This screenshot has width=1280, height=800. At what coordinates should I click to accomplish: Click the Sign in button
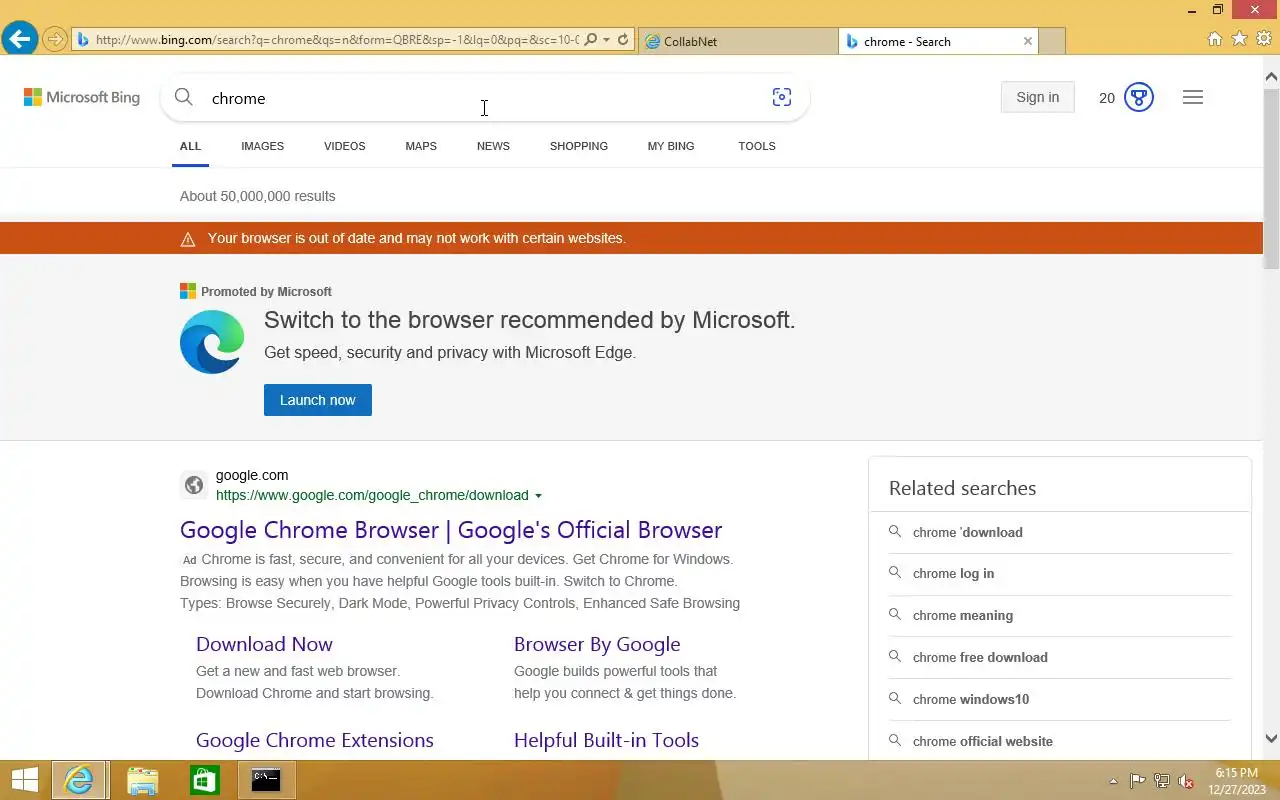[1037, 97]
